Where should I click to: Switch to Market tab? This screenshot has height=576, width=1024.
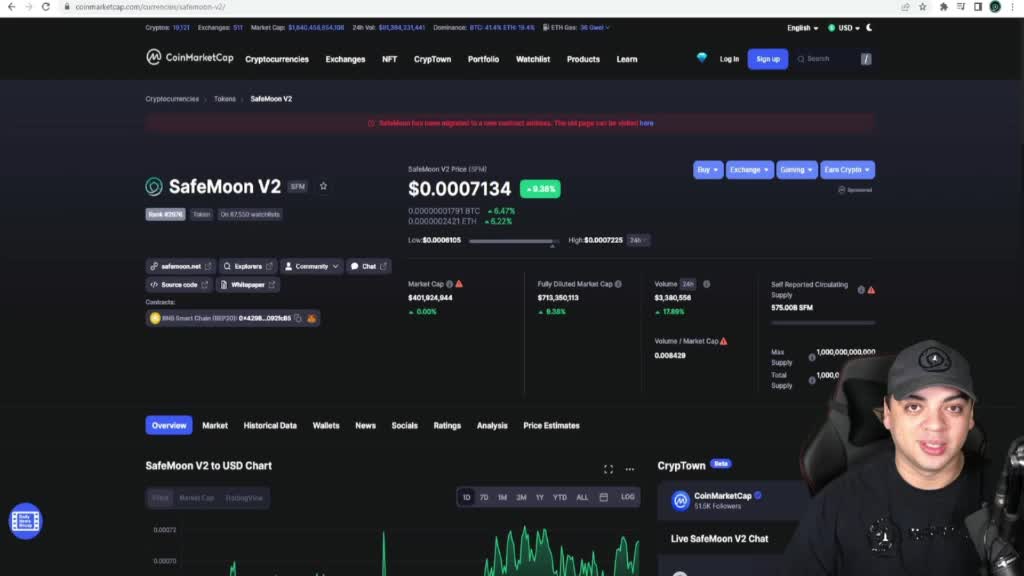coord(215,425)
